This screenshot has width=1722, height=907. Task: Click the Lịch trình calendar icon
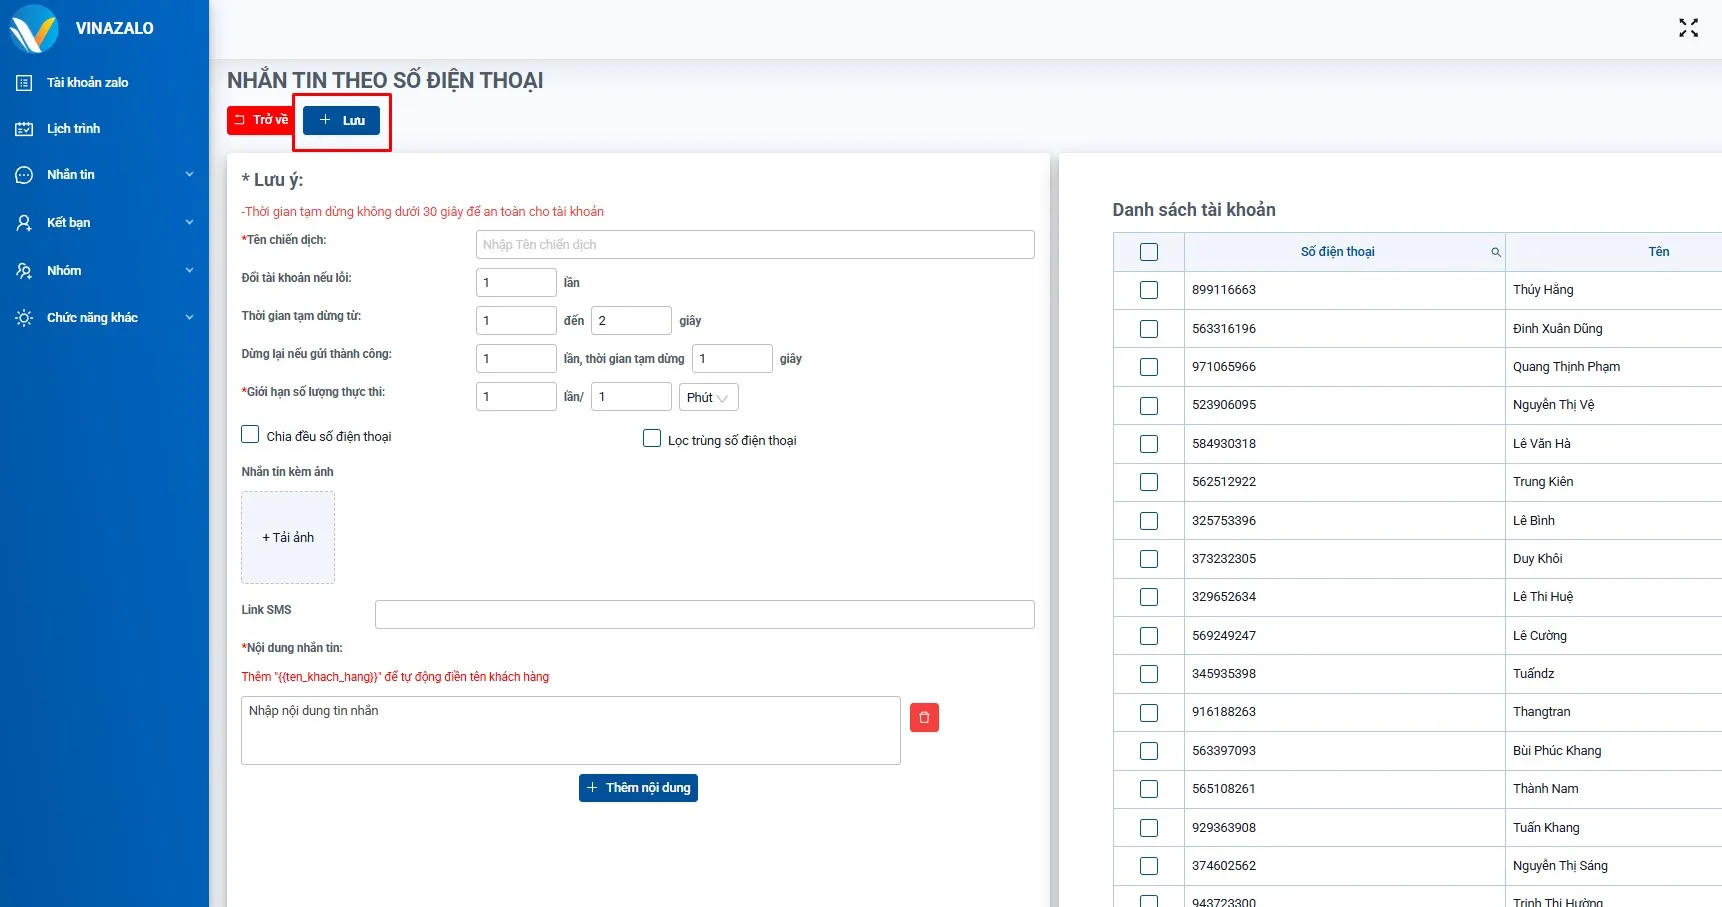pyautogui.click(x=24, y=129)
